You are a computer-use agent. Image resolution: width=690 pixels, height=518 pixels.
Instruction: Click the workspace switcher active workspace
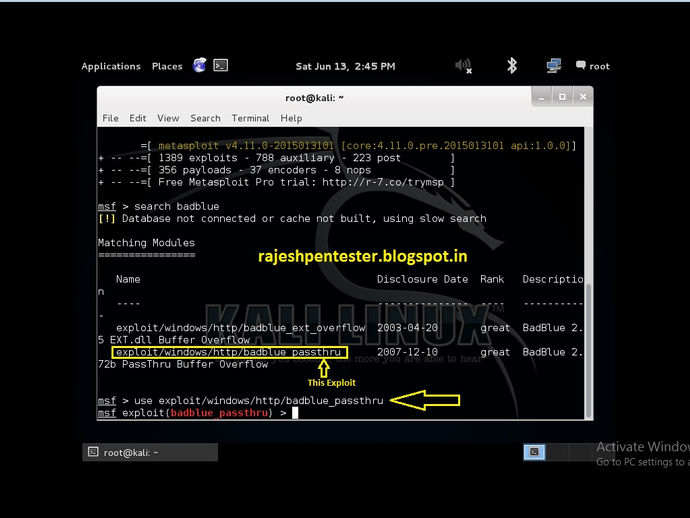coord(534,452)
